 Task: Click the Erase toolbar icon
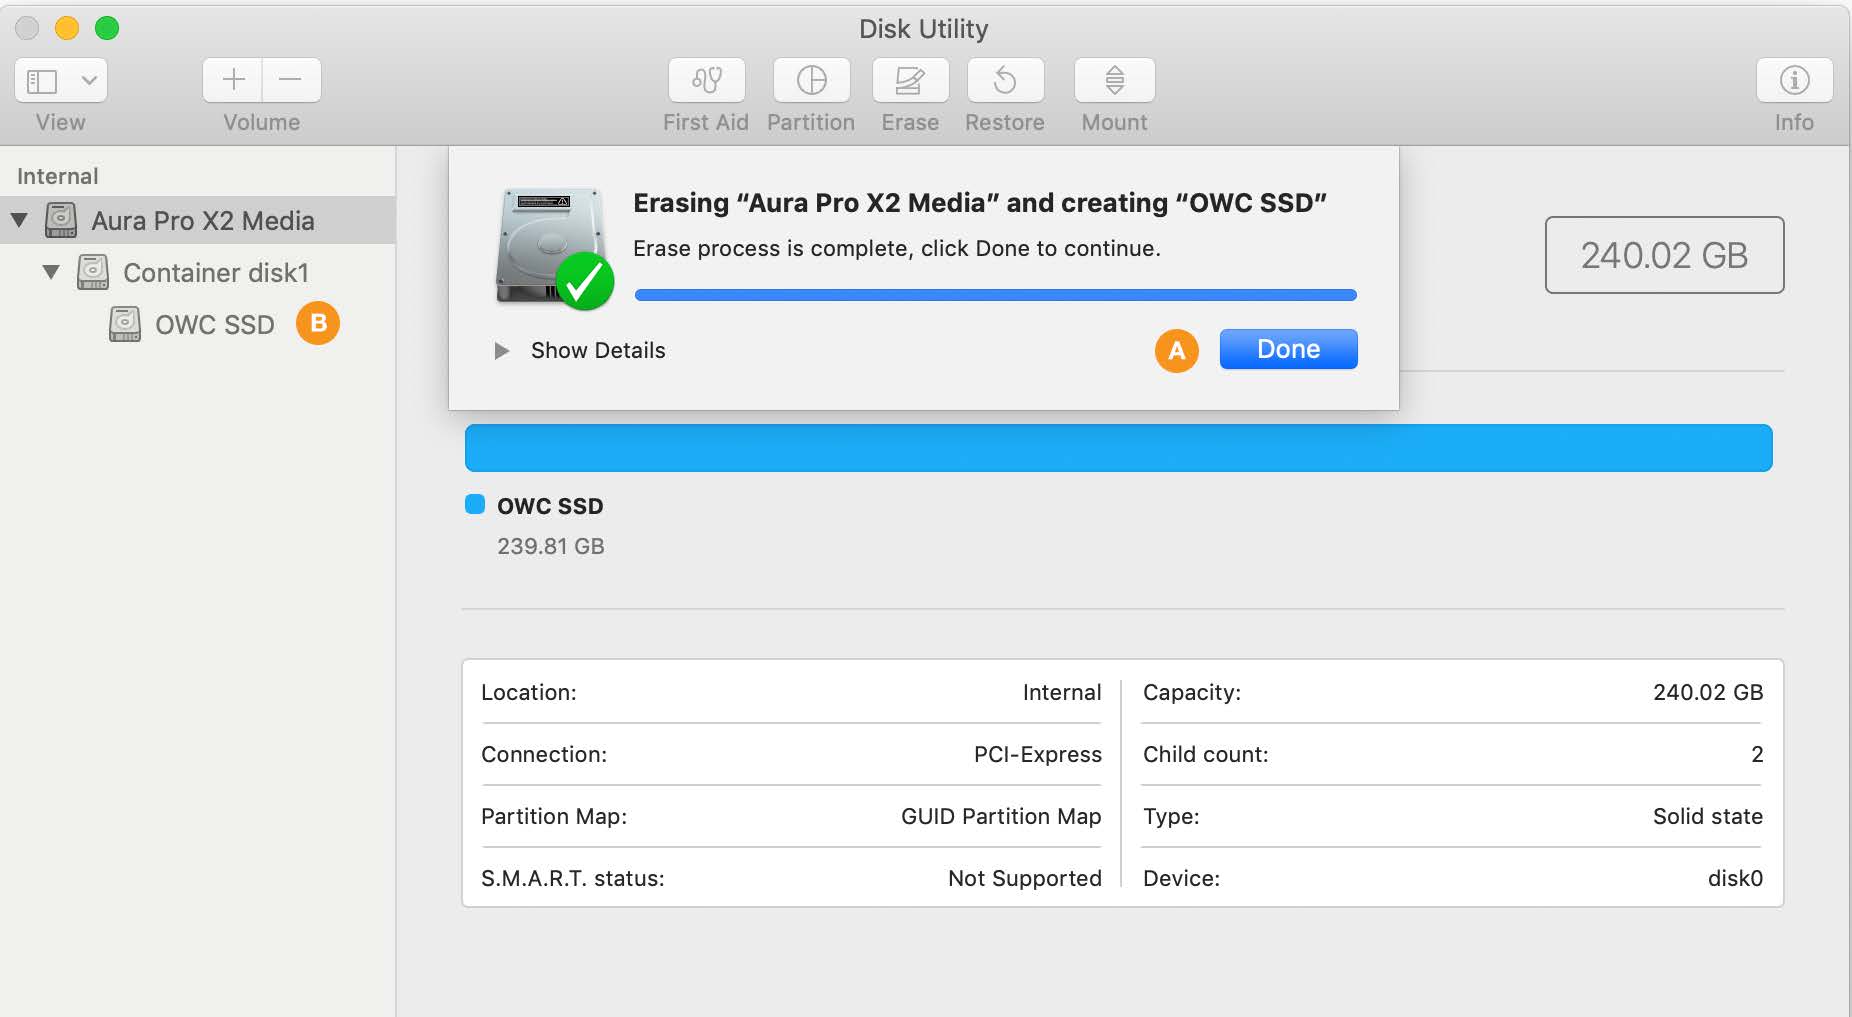pos(909,80)
